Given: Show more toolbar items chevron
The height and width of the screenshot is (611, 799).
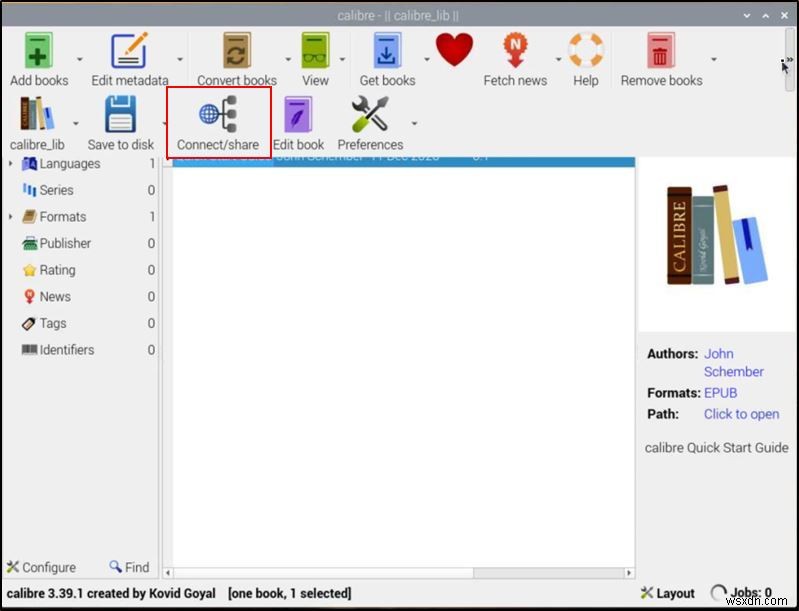Looking at the screenshot, I should point(789,60).
